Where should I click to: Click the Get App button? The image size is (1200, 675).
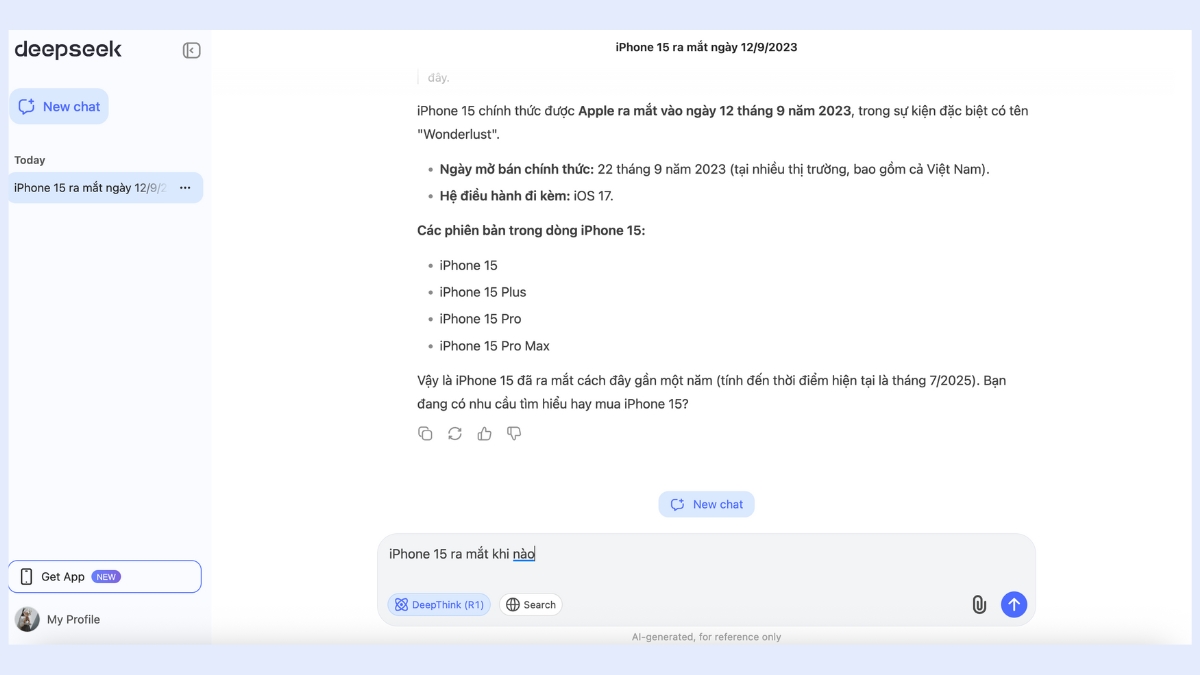coord(63,577)
